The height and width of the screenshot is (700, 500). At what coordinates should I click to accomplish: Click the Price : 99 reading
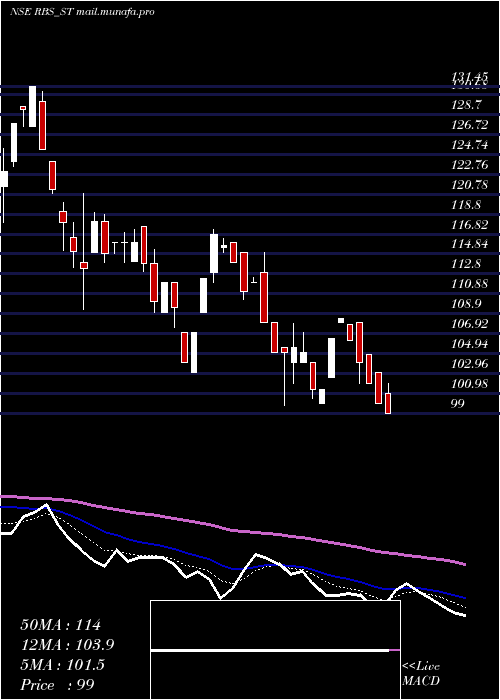(57, 685)
